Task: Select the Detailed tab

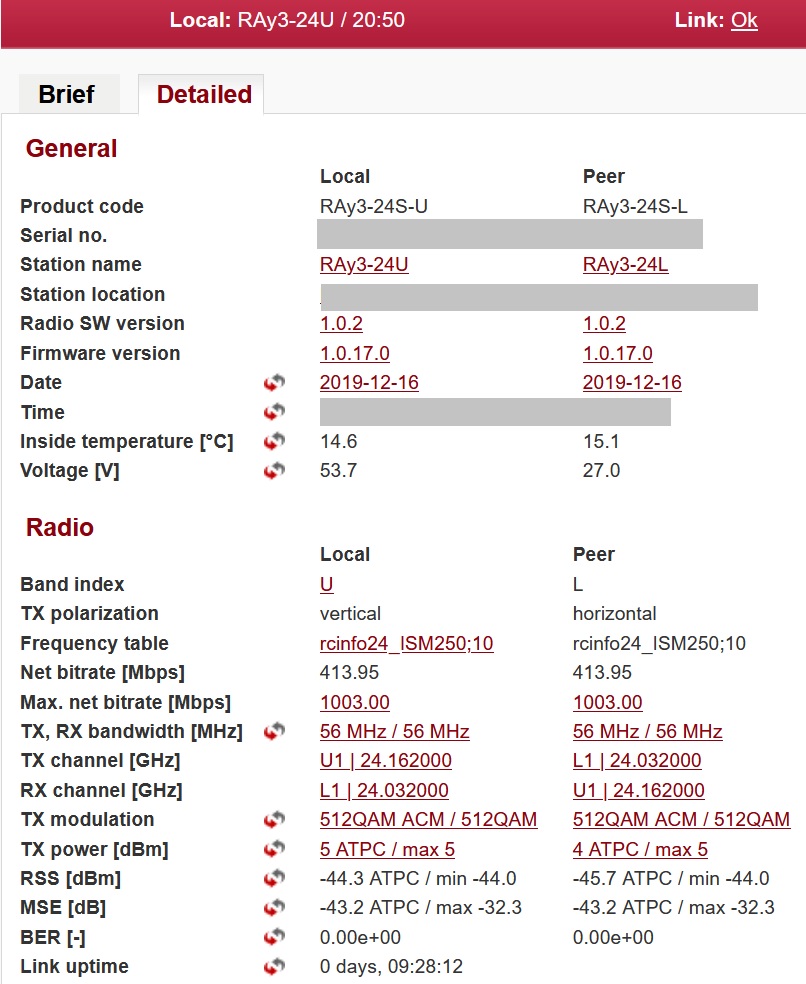Action: coord(204,95)
